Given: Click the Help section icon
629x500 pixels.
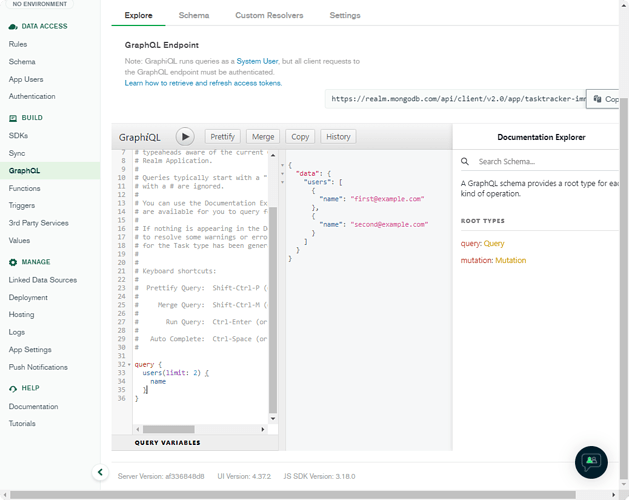Looking at the screenshot, I should [x=13, y=388].
